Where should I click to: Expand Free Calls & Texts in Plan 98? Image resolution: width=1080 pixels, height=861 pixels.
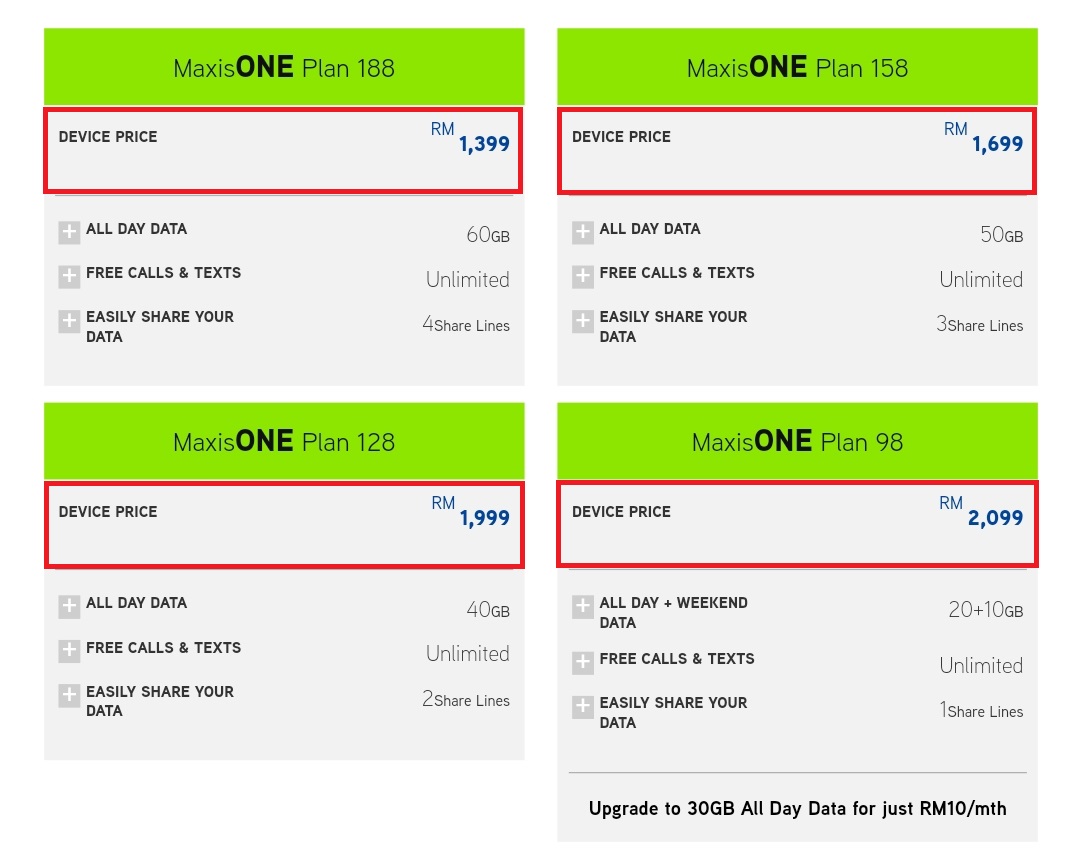click(582, 663)
